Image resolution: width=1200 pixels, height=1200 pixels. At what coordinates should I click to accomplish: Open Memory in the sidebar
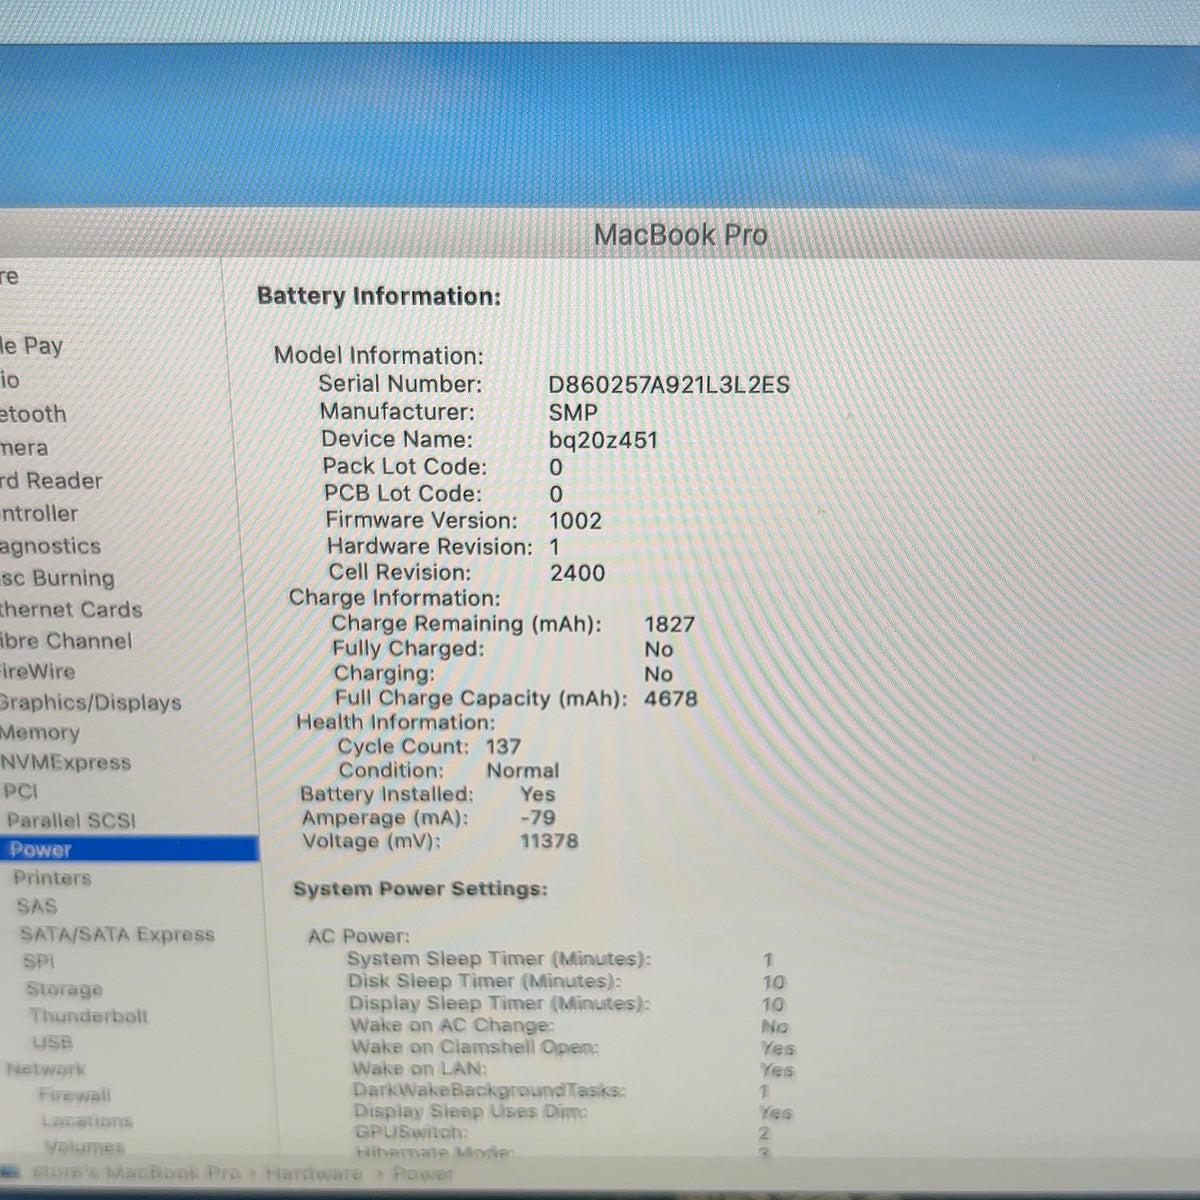click(40, 733)
